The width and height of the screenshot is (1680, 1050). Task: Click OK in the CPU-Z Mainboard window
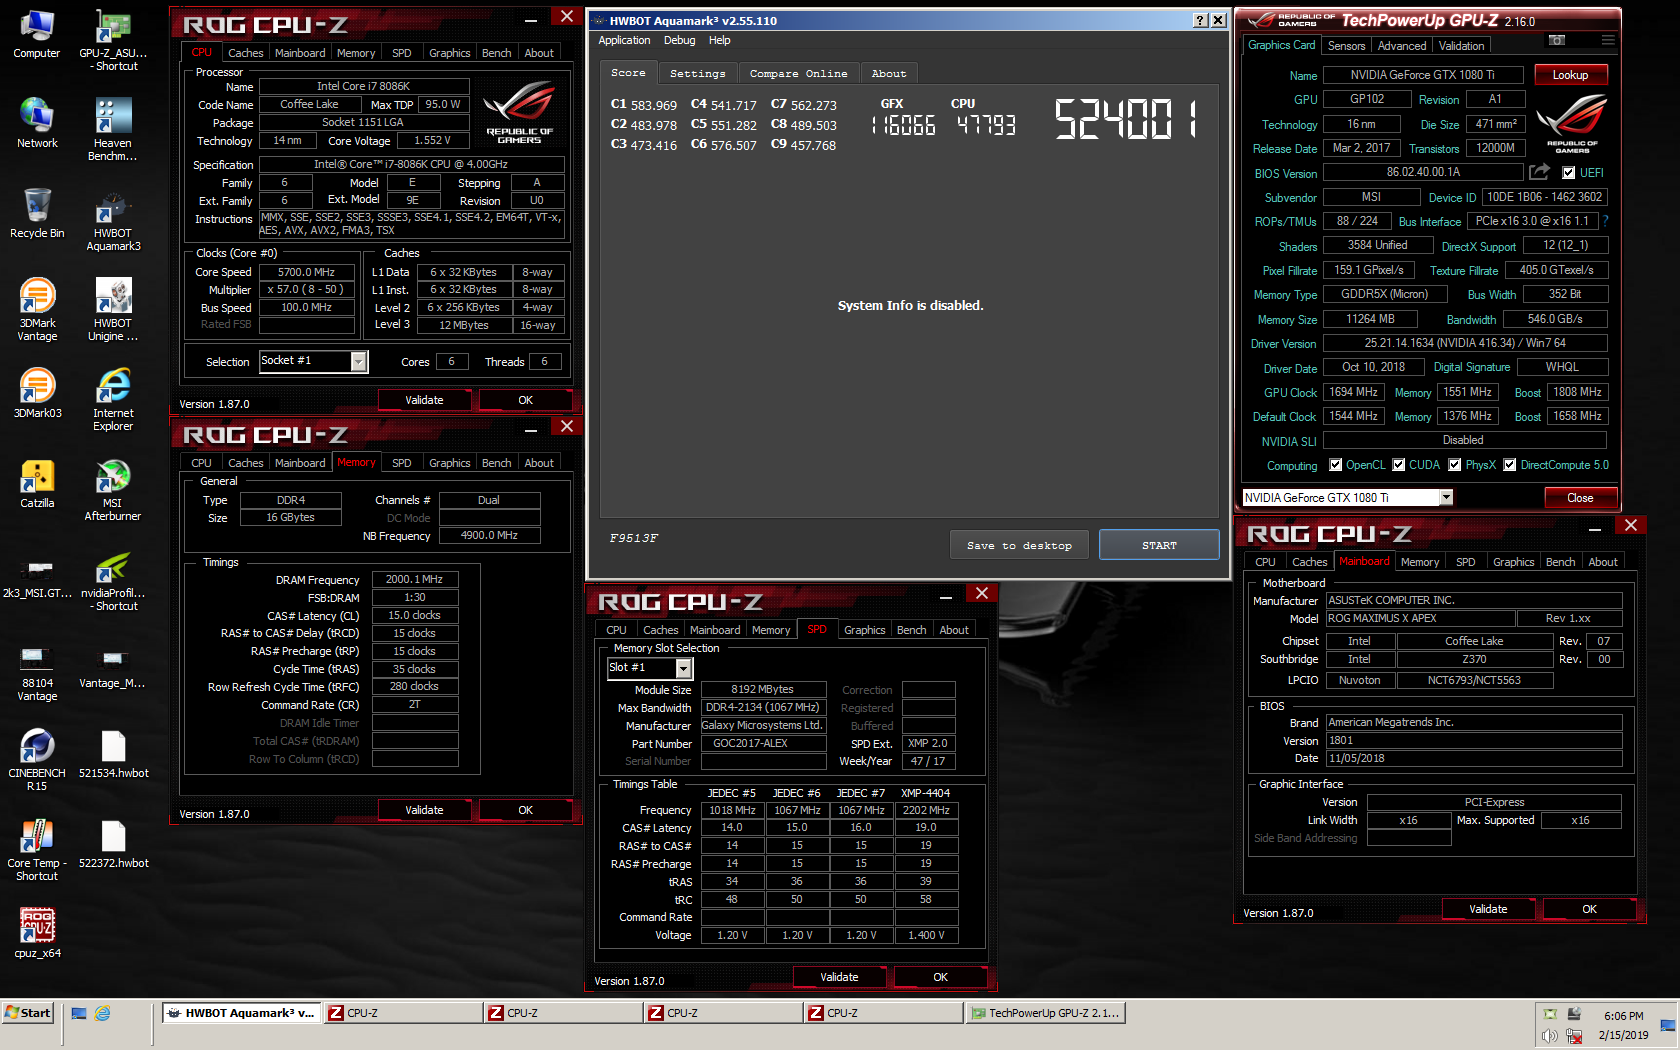coord(1589,909)
